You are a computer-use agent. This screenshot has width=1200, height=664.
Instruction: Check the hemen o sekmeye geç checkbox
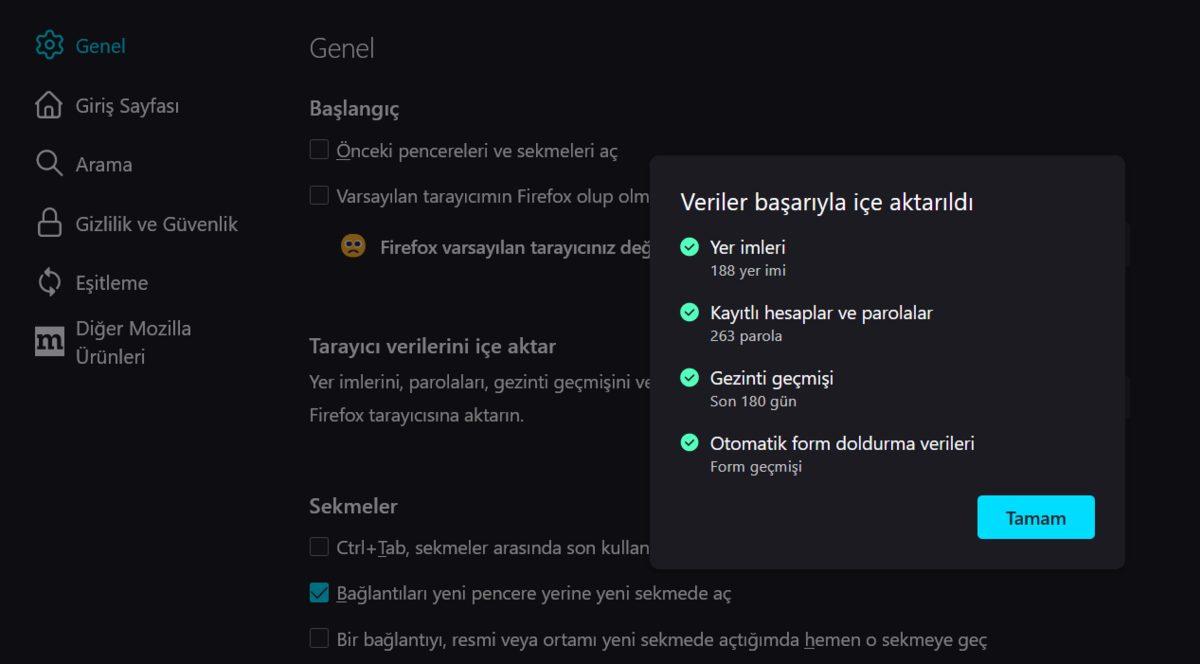click(319, 638)
